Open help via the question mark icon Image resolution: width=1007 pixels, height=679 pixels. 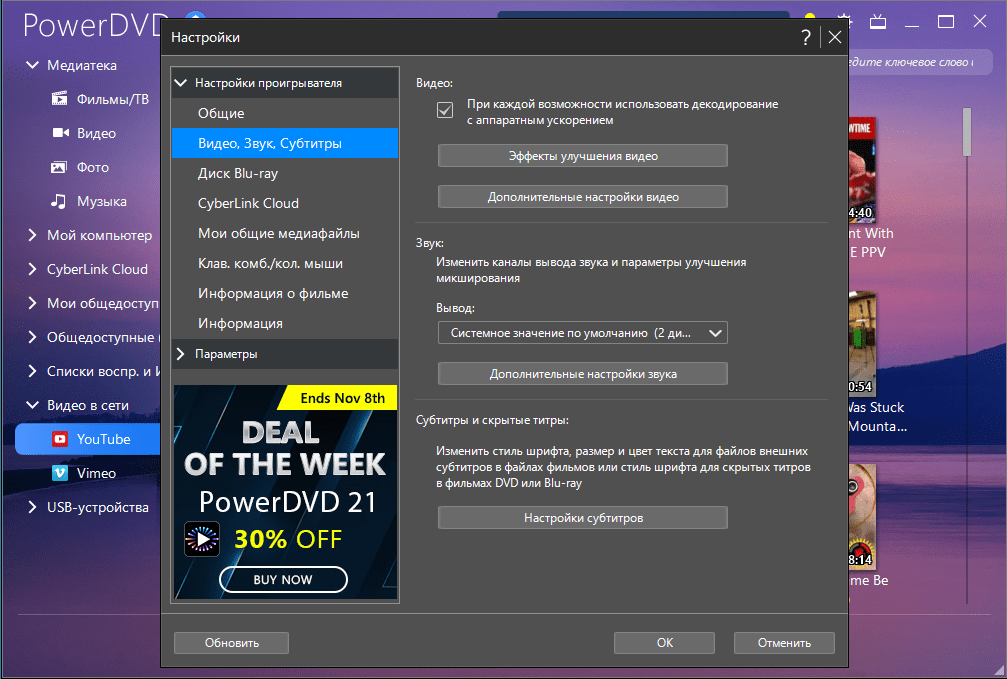point(806,37)
